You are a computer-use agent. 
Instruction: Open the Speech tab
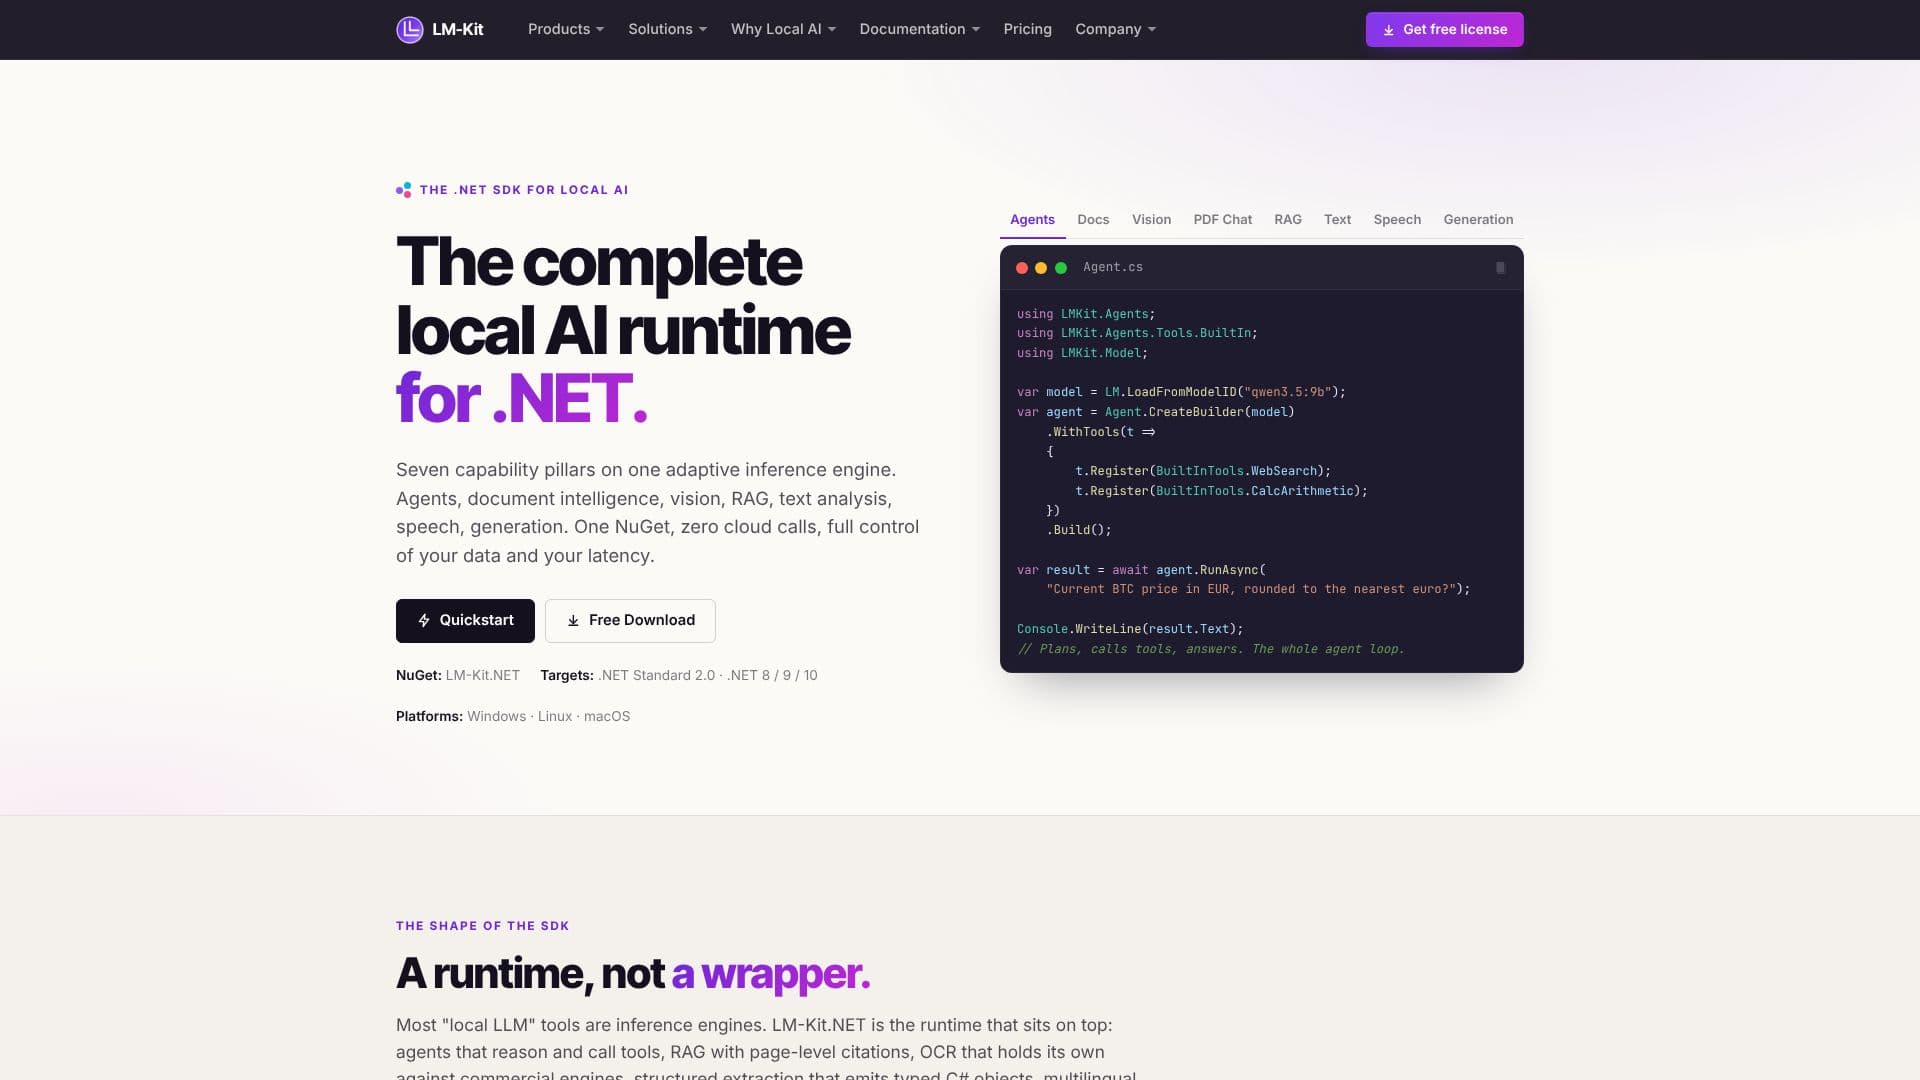coord(1397,220)
